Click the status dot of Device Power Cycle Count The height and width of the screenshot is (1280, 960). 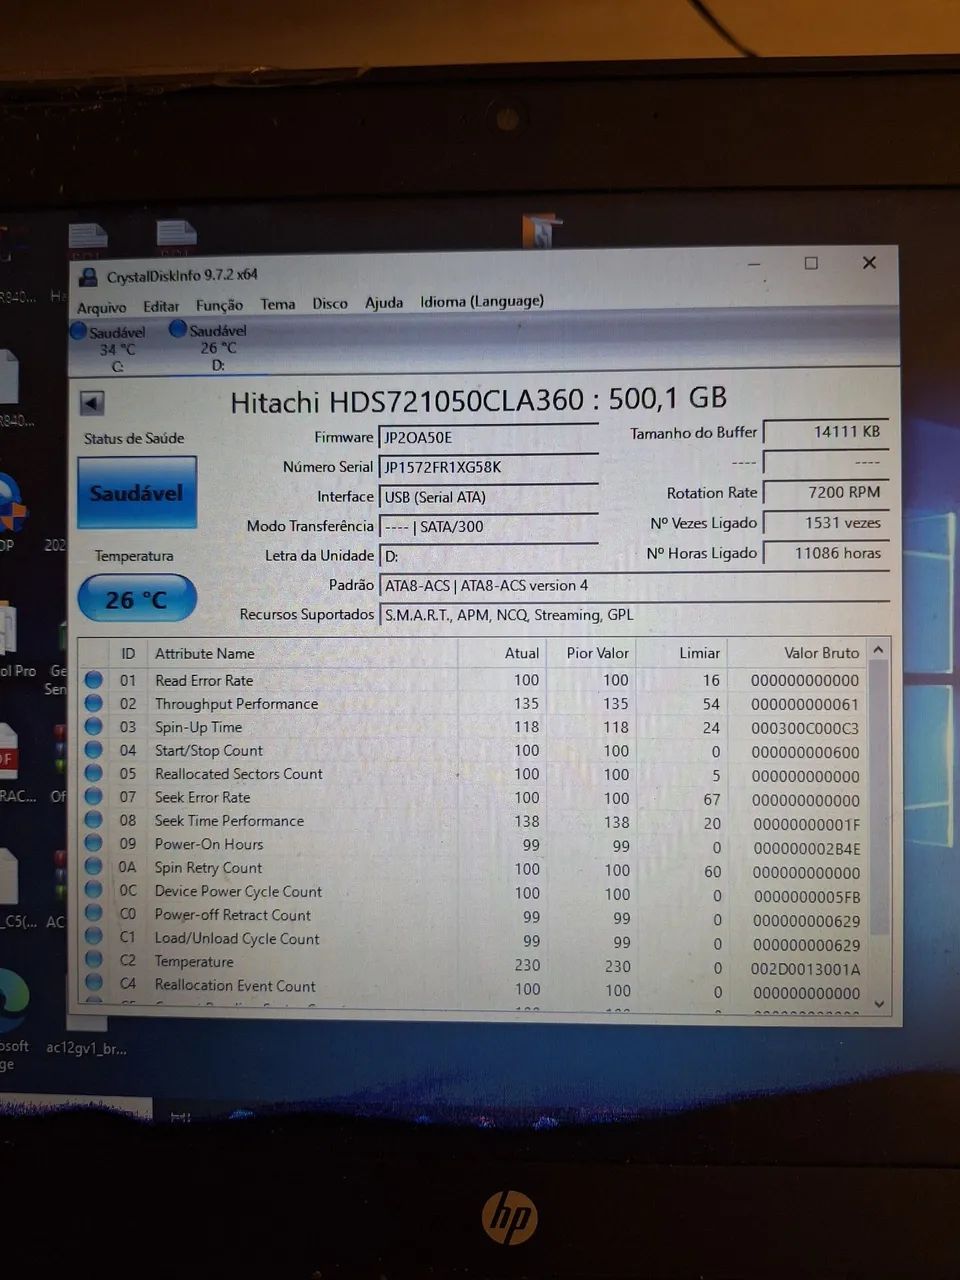[94, 889]
